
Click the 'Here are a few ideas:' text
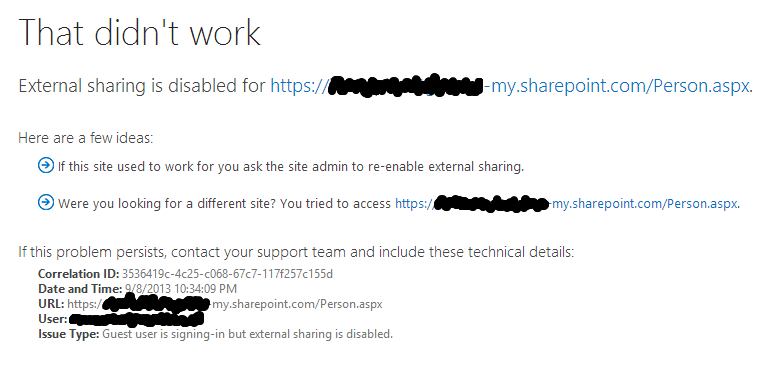pos(86,138)
